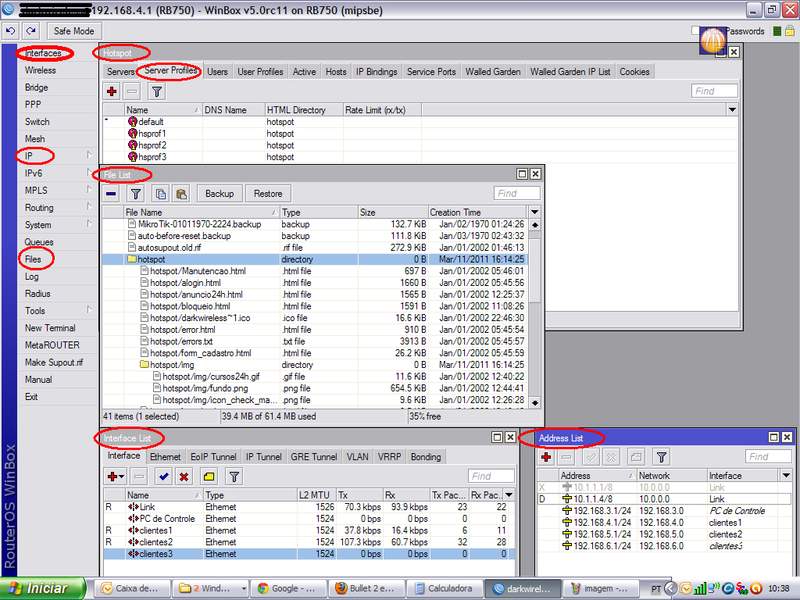The height and width of the screenshot is (600, 800).
Task: Sort Hotspot profiles by Name column
Action: click(x=163, y=110)
